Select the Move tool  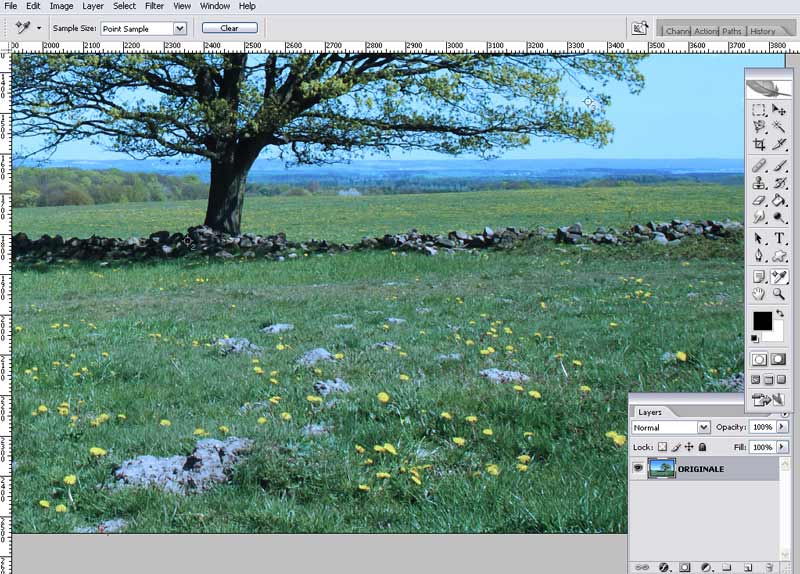(x=778, y=110)
